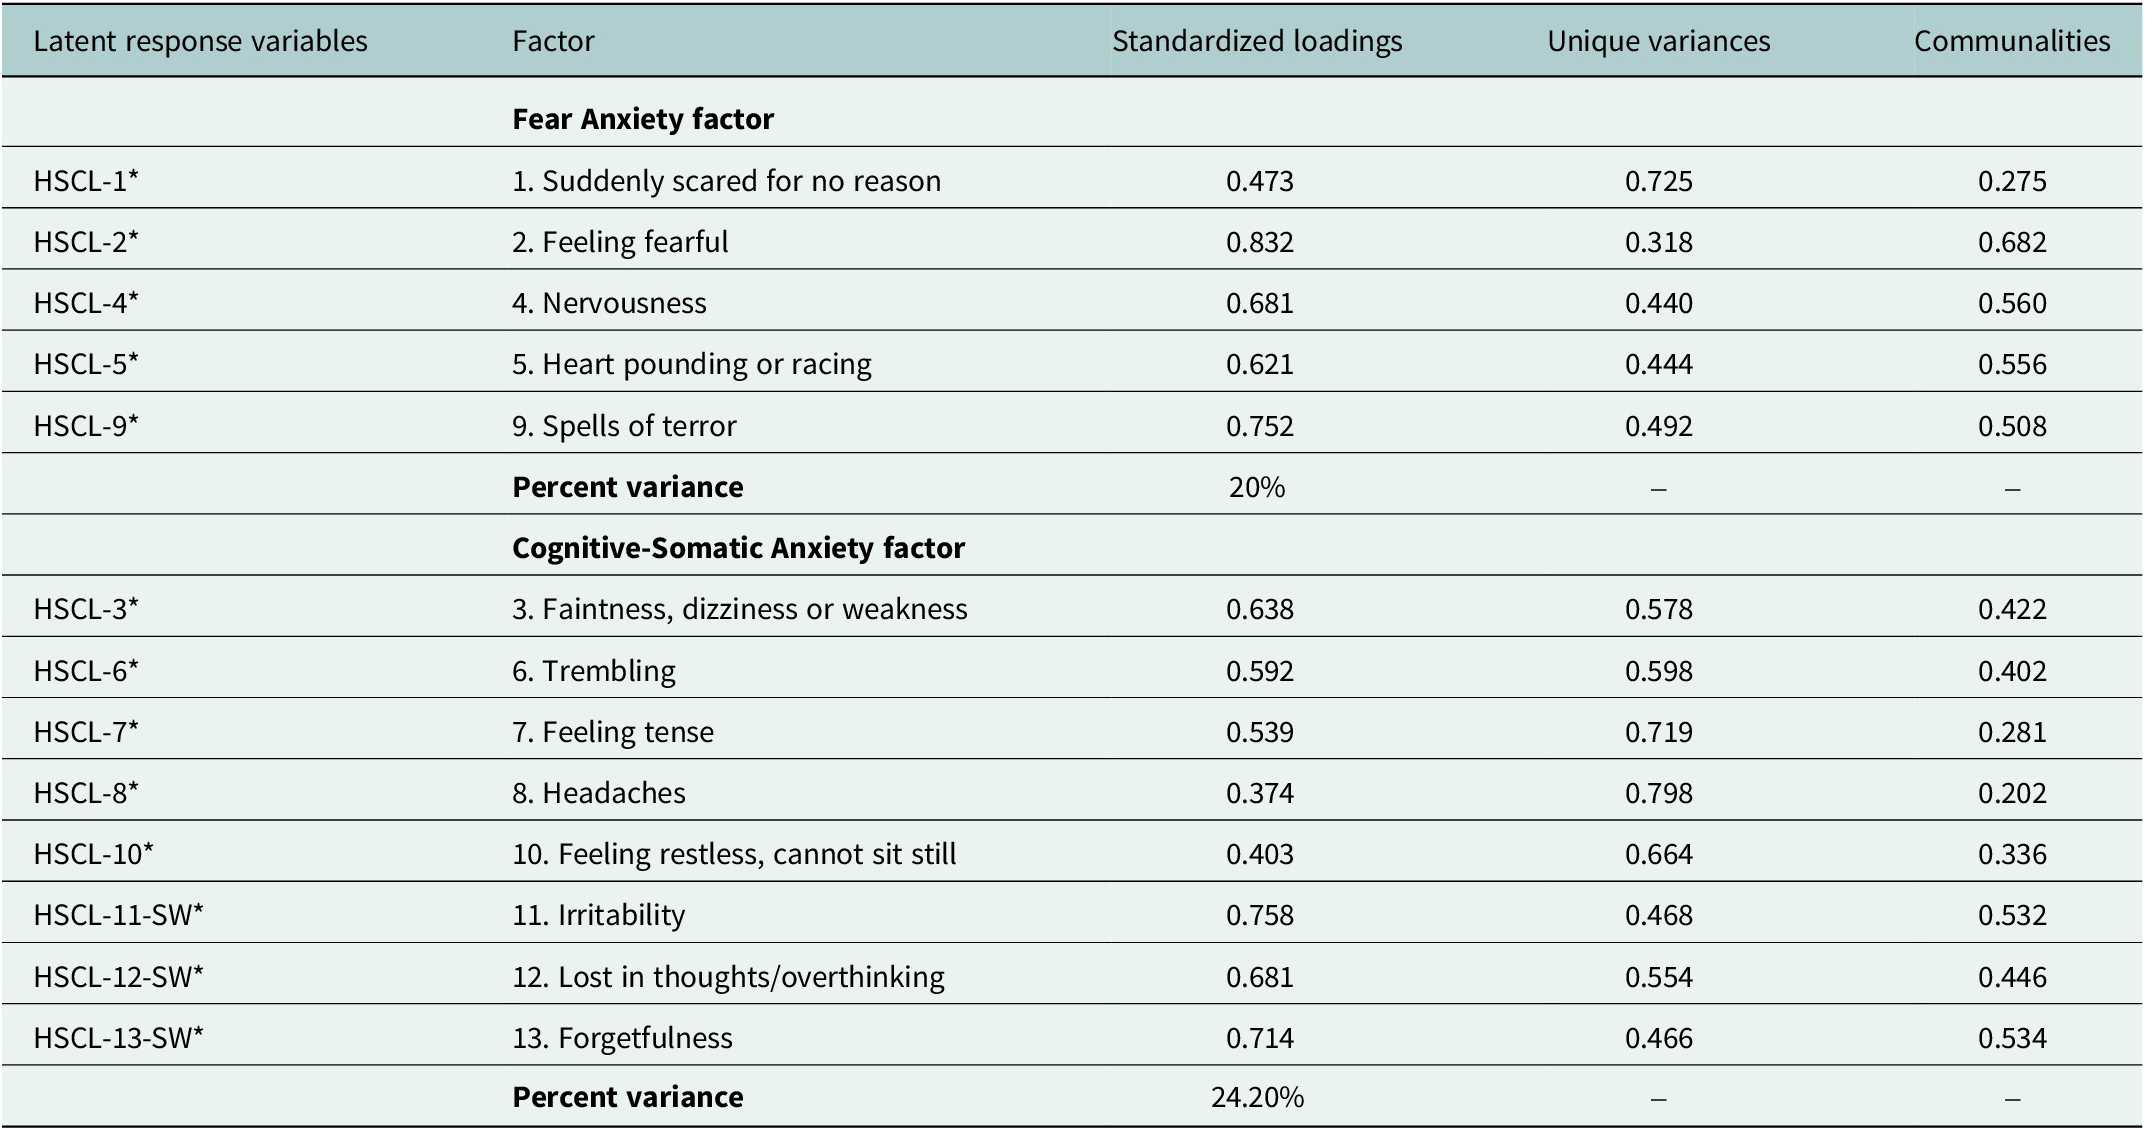Select the HSCL-8* row label
This screenshot has width=2145, height=1130.
coord(86,793)
